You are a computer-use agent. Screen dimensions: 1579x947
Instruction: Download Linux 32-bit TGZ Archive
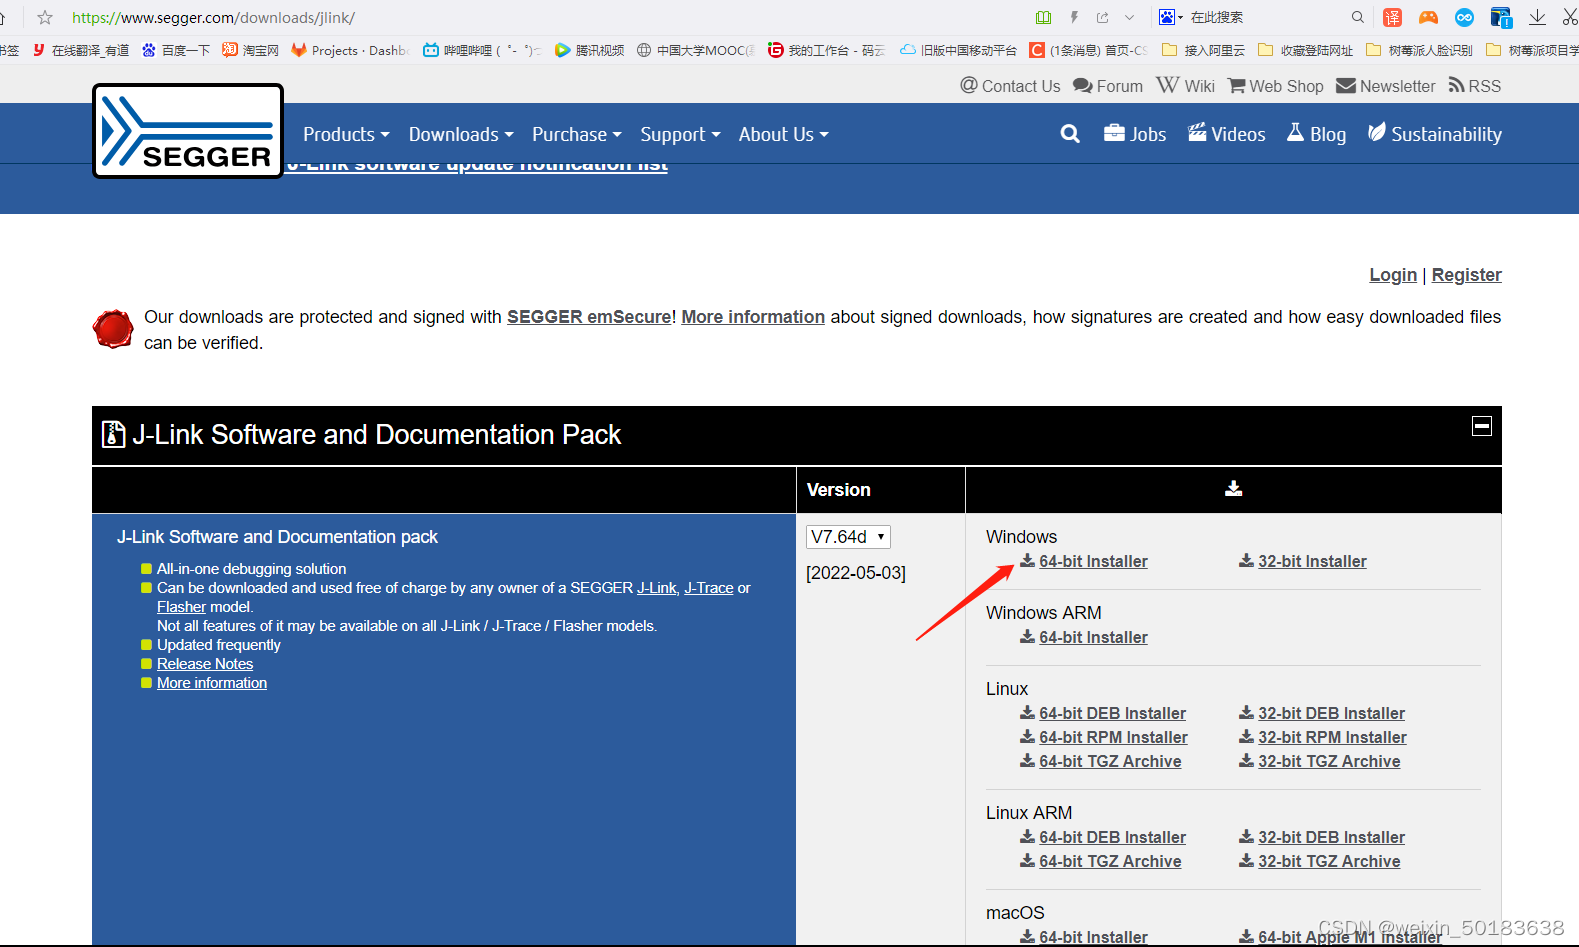pos(1320,762)
